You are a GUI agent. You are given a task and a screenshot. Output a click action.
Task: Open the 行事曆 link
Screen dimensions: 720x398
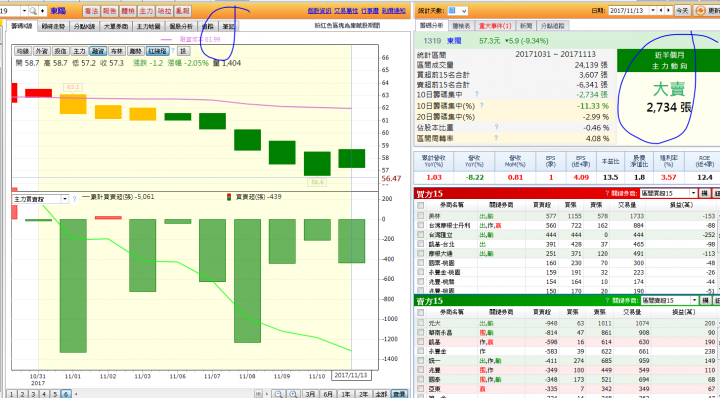pyautogui.click(x=370, y=11)
